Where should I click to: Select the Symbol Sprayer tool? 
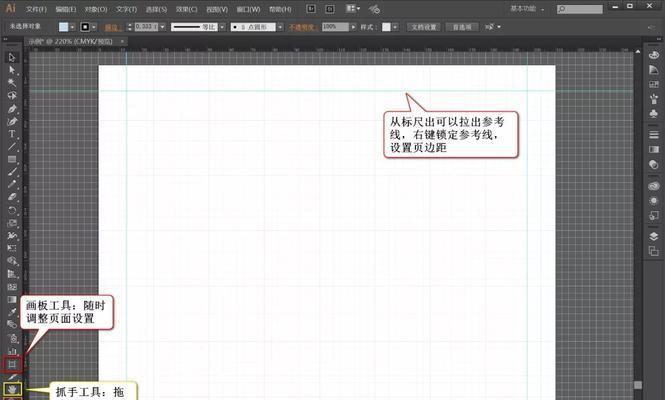(12, 338)
